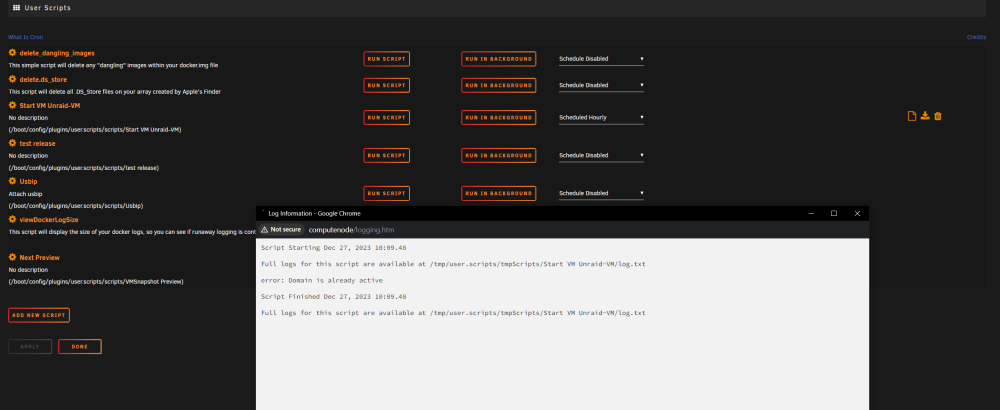This screenshot has height=410, width=1000.
Task: Maximize the Log Information Chrome window
Action: point(834,214)
